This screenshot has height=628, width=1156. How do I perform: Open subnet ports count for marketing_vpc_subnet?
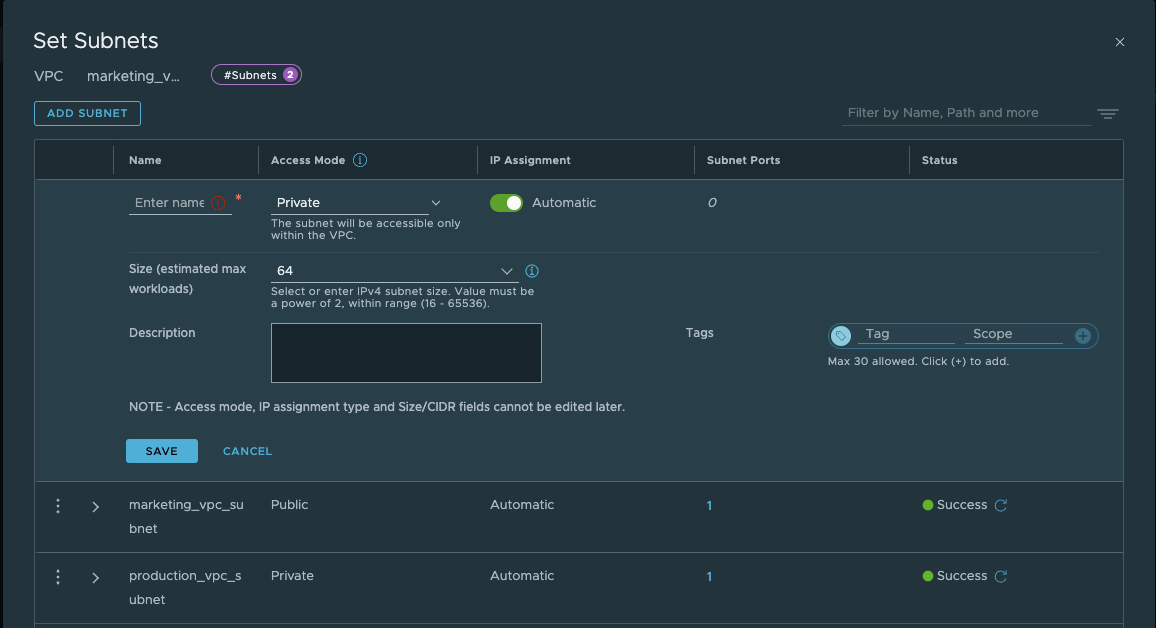[x=709, y=506]
